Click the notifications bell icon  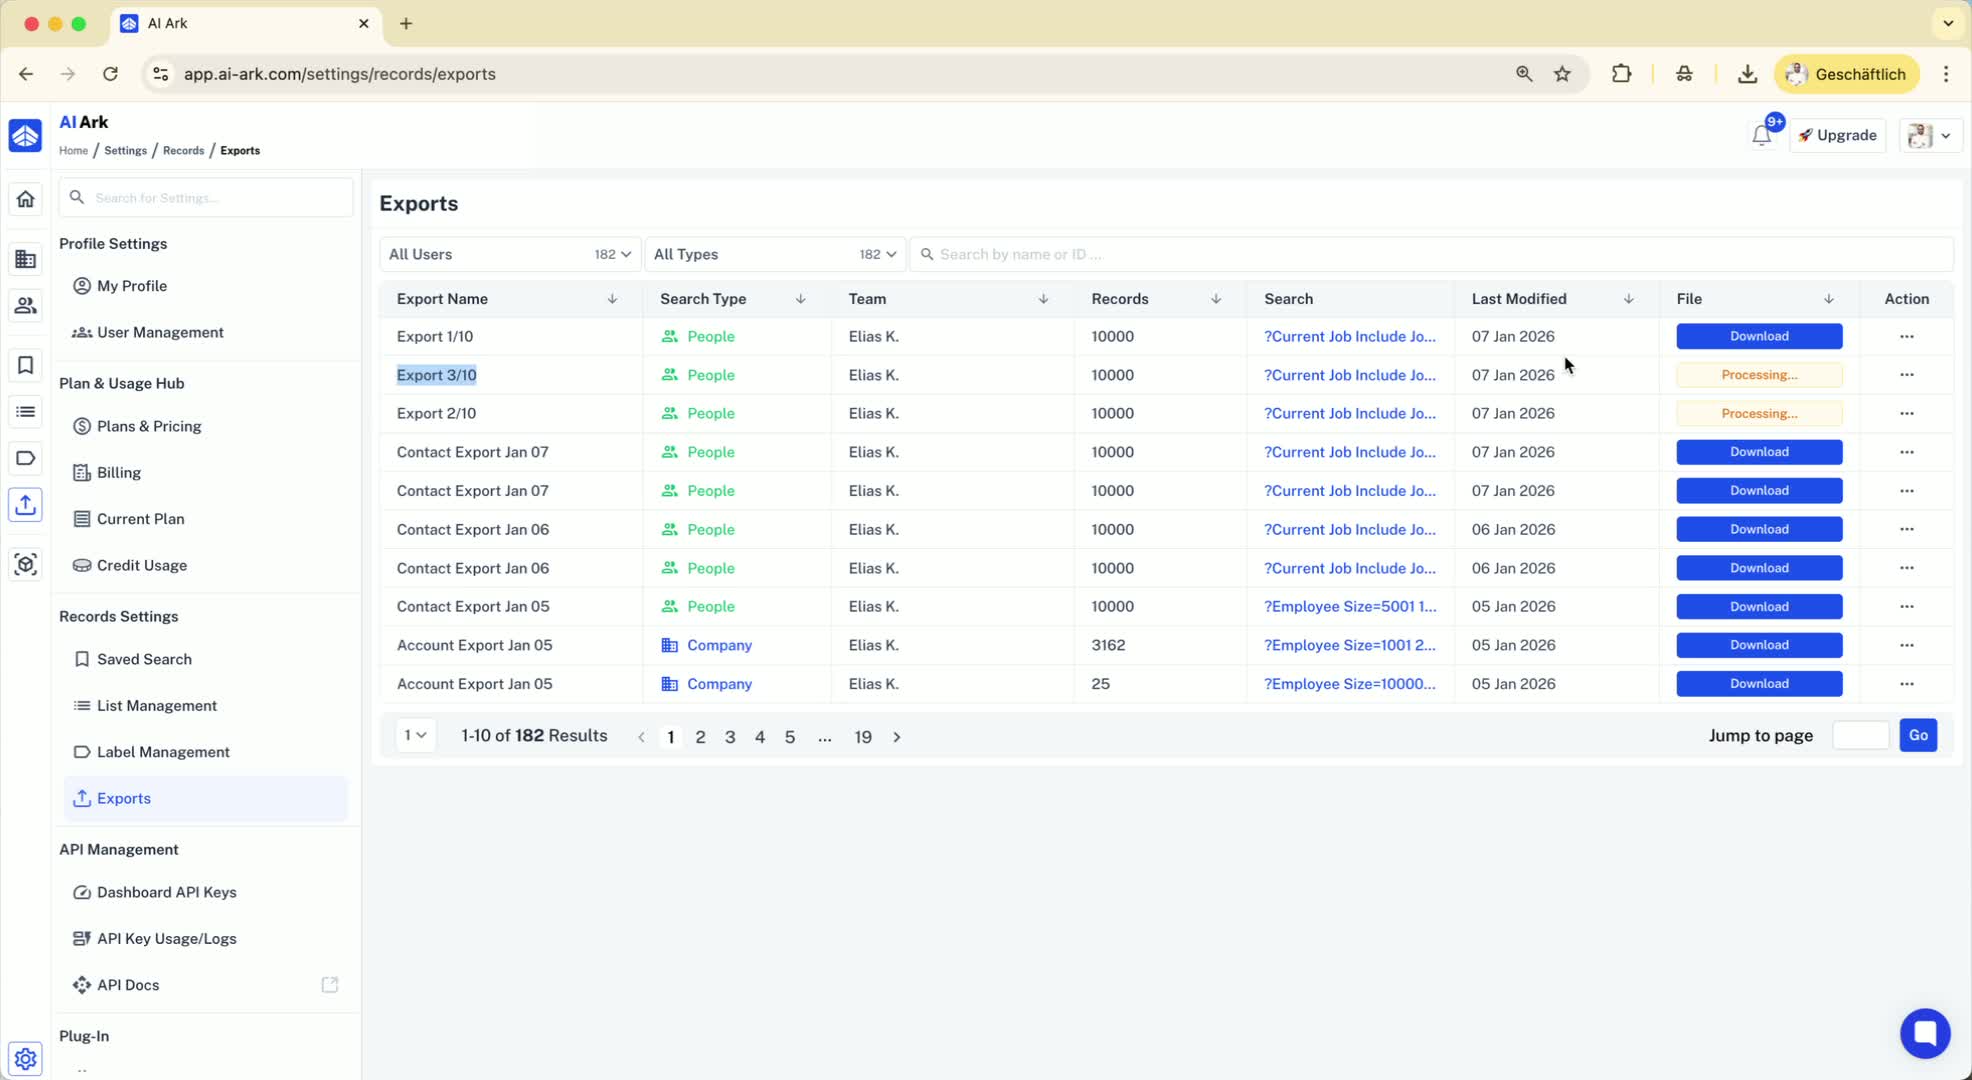pos(1761,136)
